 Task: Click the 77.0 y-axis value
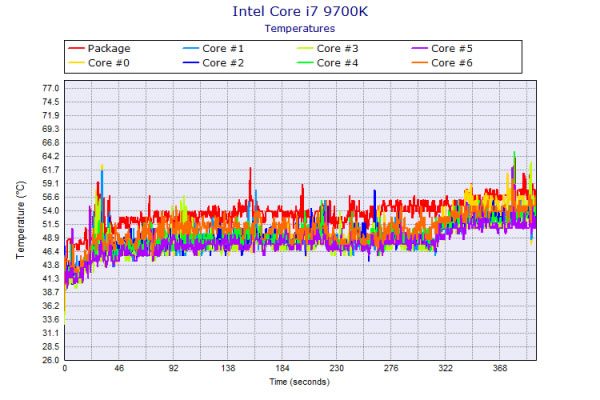pos(51,88)
